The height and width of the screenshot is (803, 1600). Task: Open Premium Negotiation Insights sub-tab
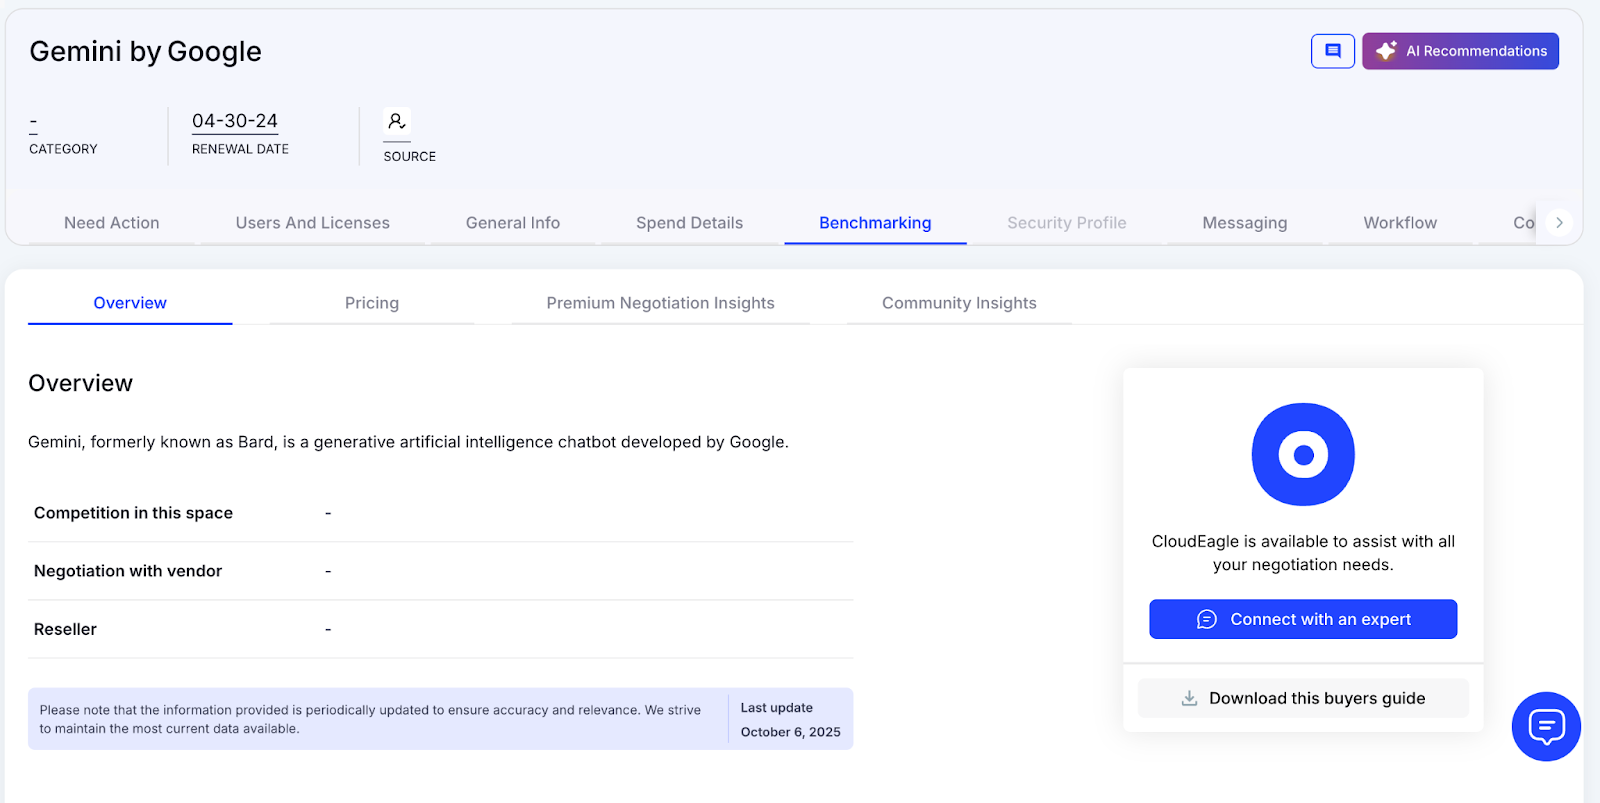(661, 303)
